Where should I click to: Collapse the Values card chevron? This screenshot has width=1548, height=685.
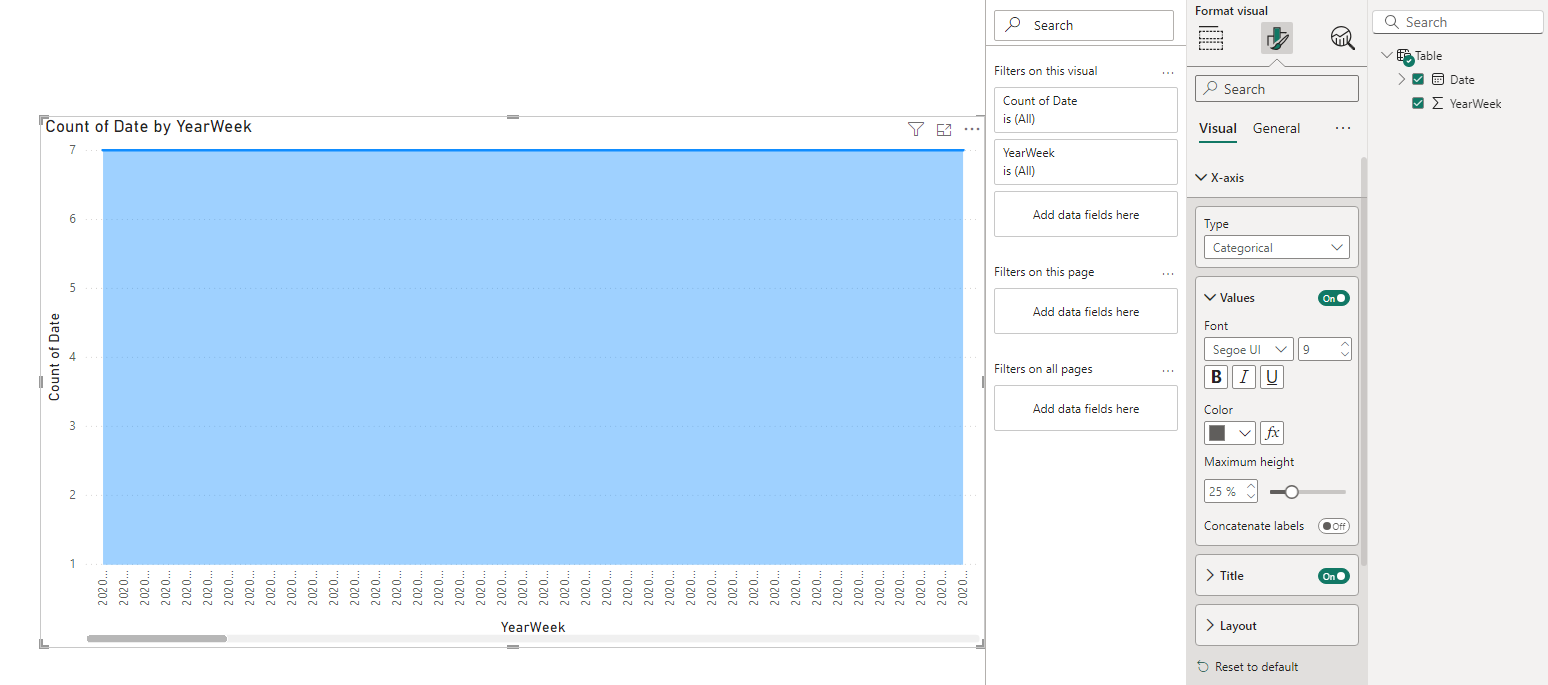[x=1210, y=298]
